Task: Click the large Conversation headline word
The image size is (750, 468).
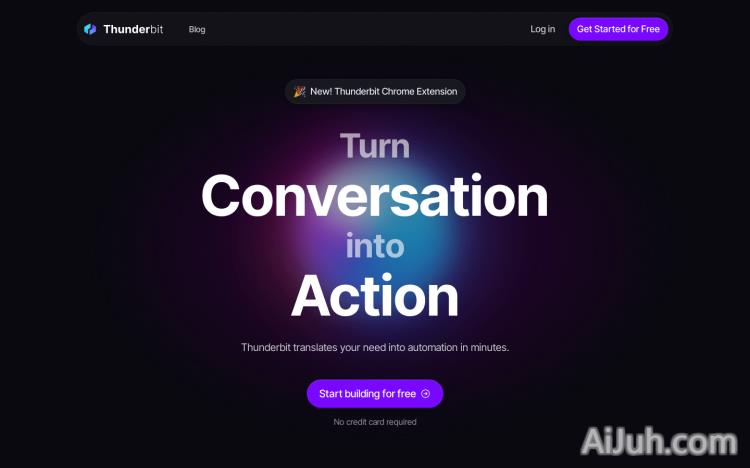Action: [375, 196]
